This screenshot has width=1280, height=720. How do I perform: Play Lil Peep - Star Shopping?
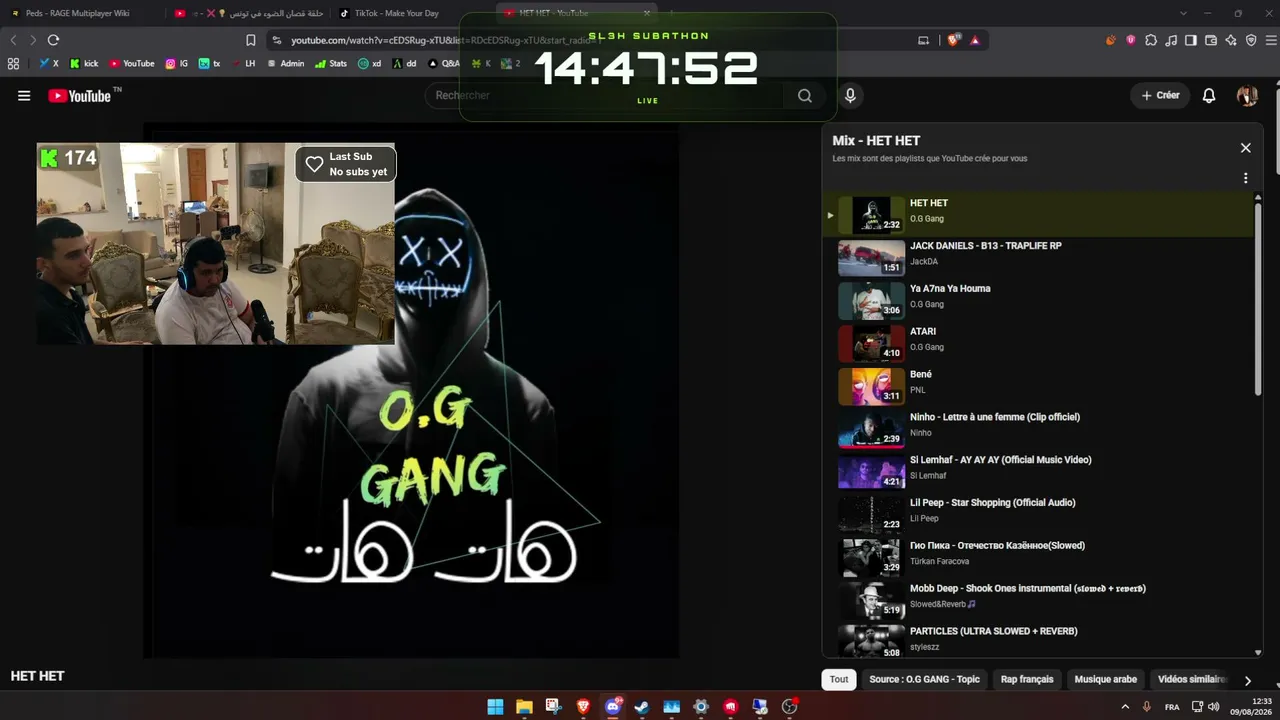click(x=1040, y=516)
